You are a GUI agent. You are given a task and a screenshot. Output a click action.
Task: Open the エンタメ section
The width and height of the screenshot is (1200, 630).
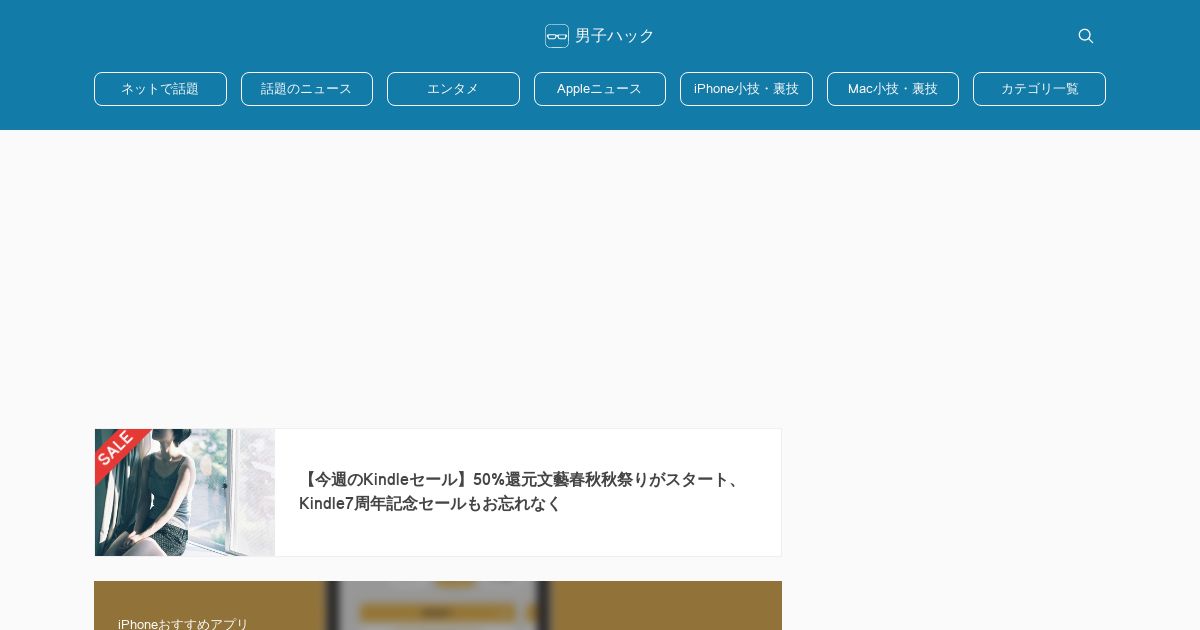[x=453, y=89]
